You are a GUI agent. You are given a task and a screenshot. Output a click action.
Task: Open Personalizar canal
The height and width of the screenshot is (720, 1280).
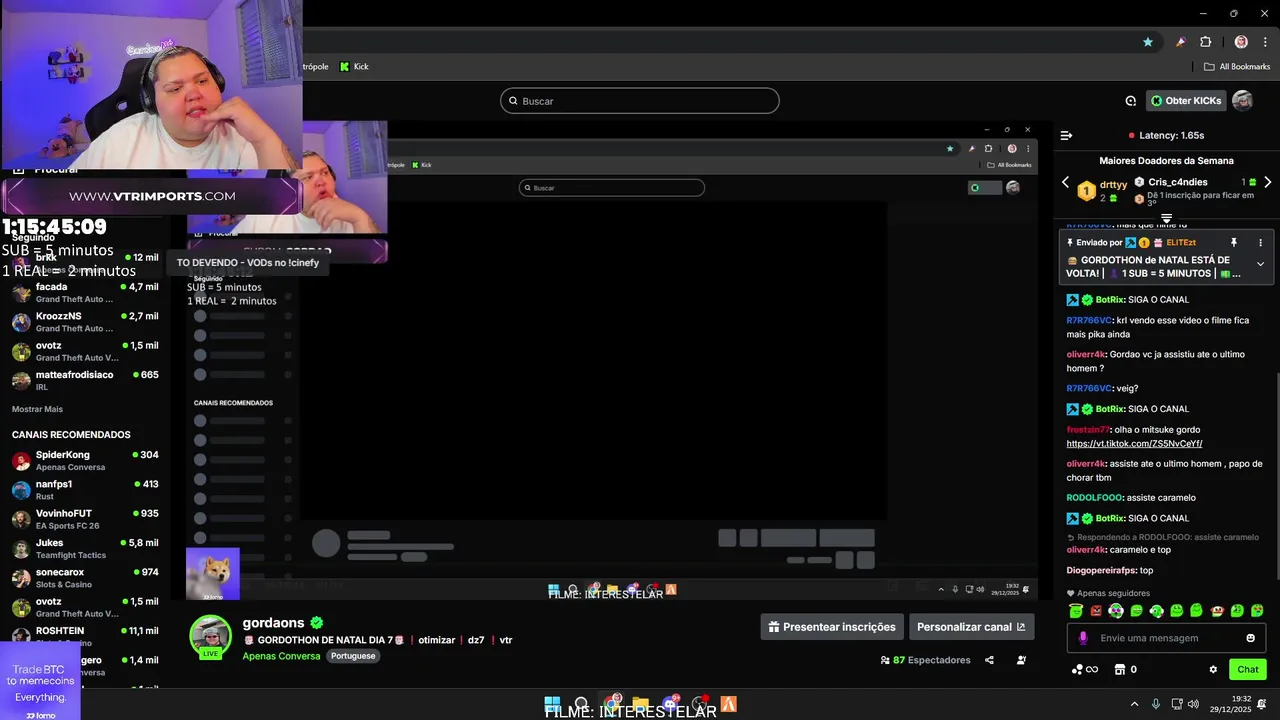tap(971, 627)
